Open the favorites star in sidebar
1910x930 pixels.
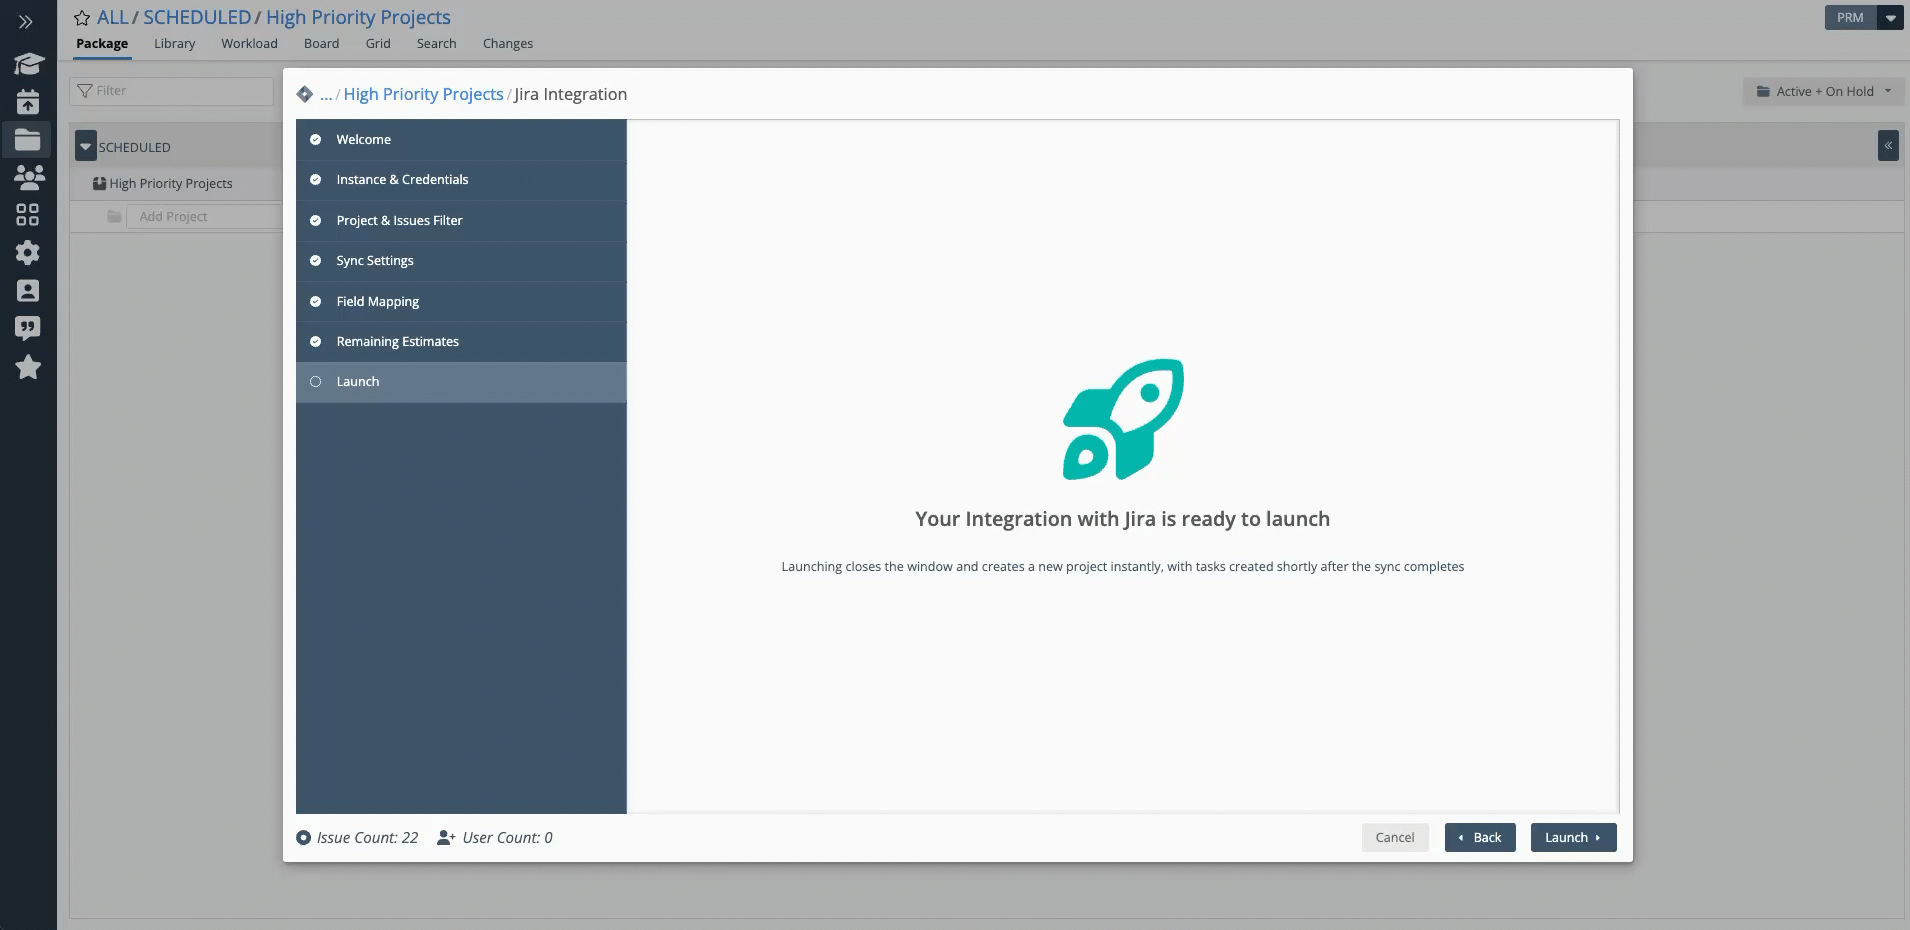(x=28, y=367)
